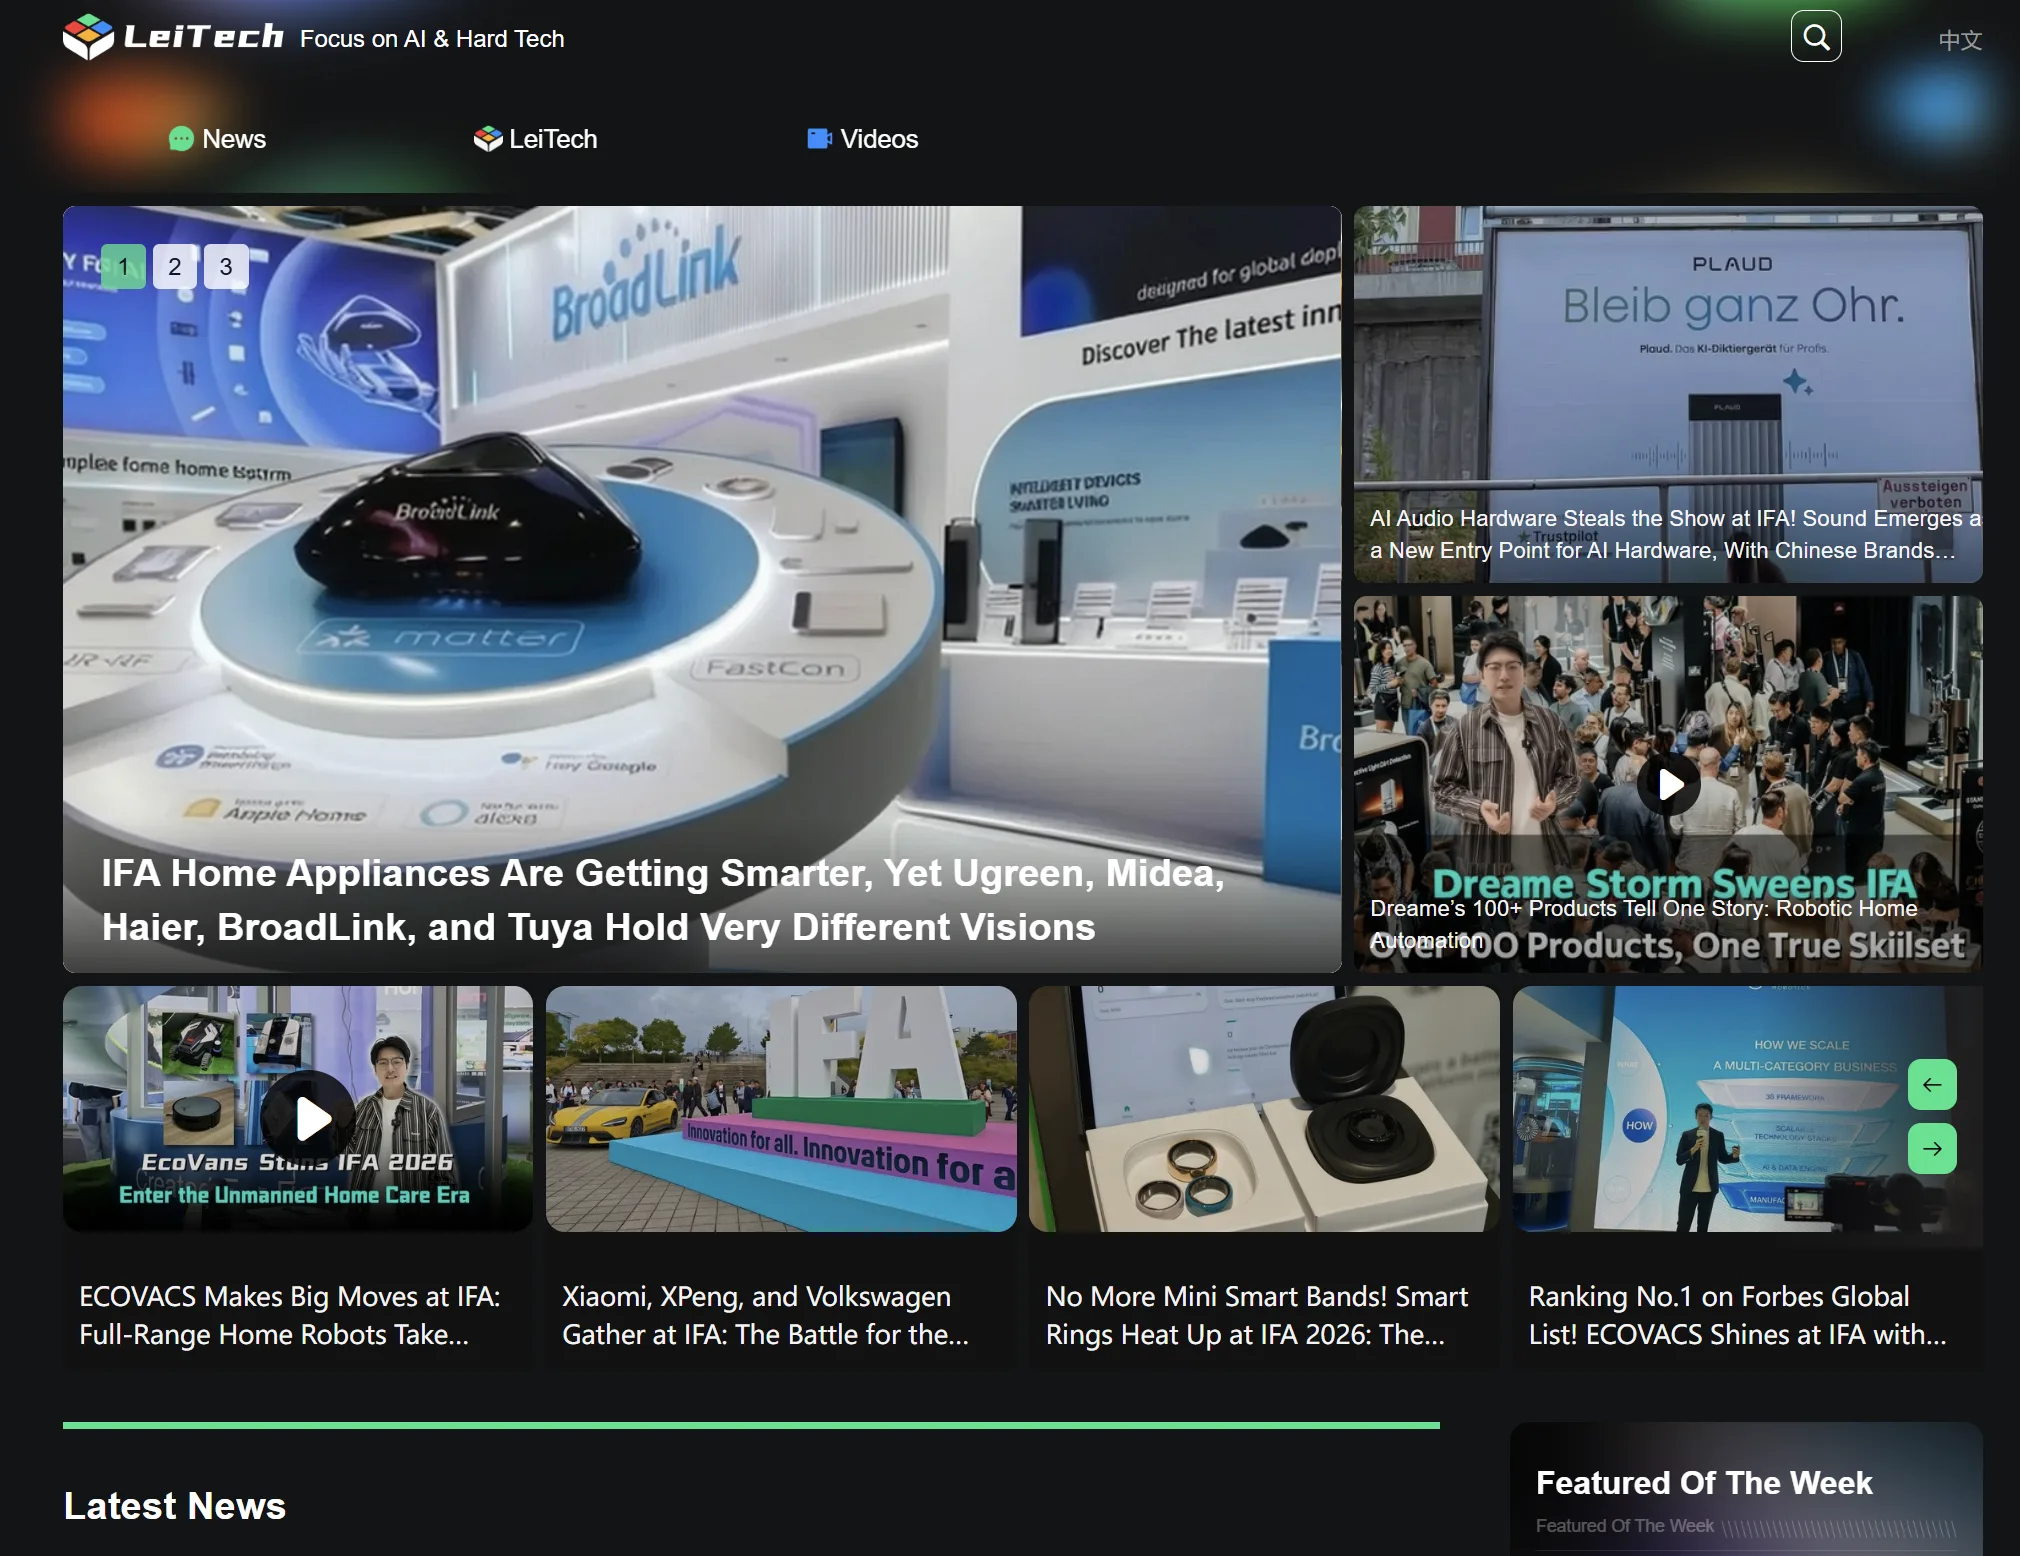The width and height of the screenshot is (2020, 1556).
Task: Open Dreame's 100+ Products article title
Action: (x=1644, y=924)
